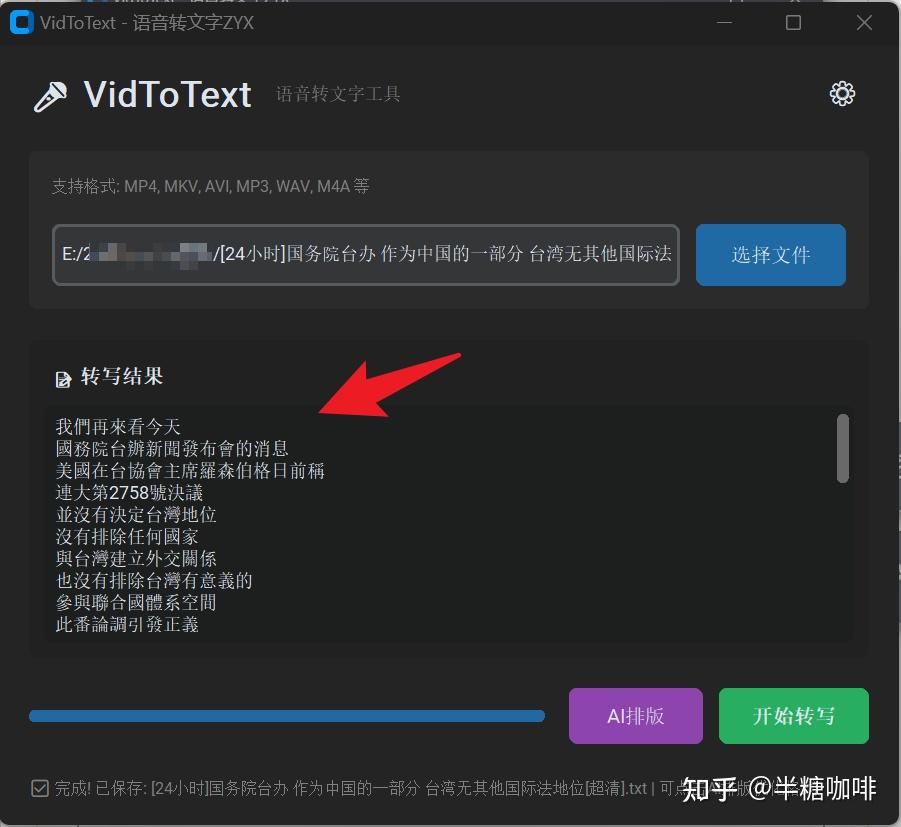Click the purple AI排版 button
Viewport: 901px width, 827px height.
(x=636, y=716)
